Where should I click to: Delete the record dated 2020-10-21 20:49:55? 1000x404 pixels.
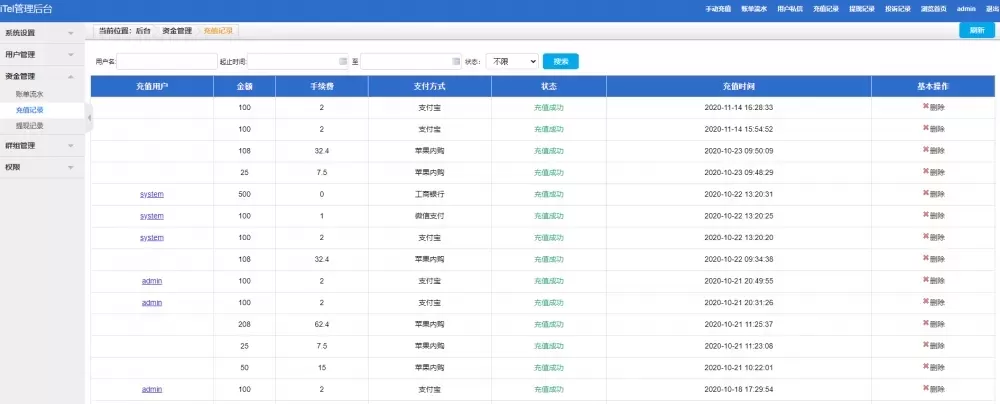(934, 281)
